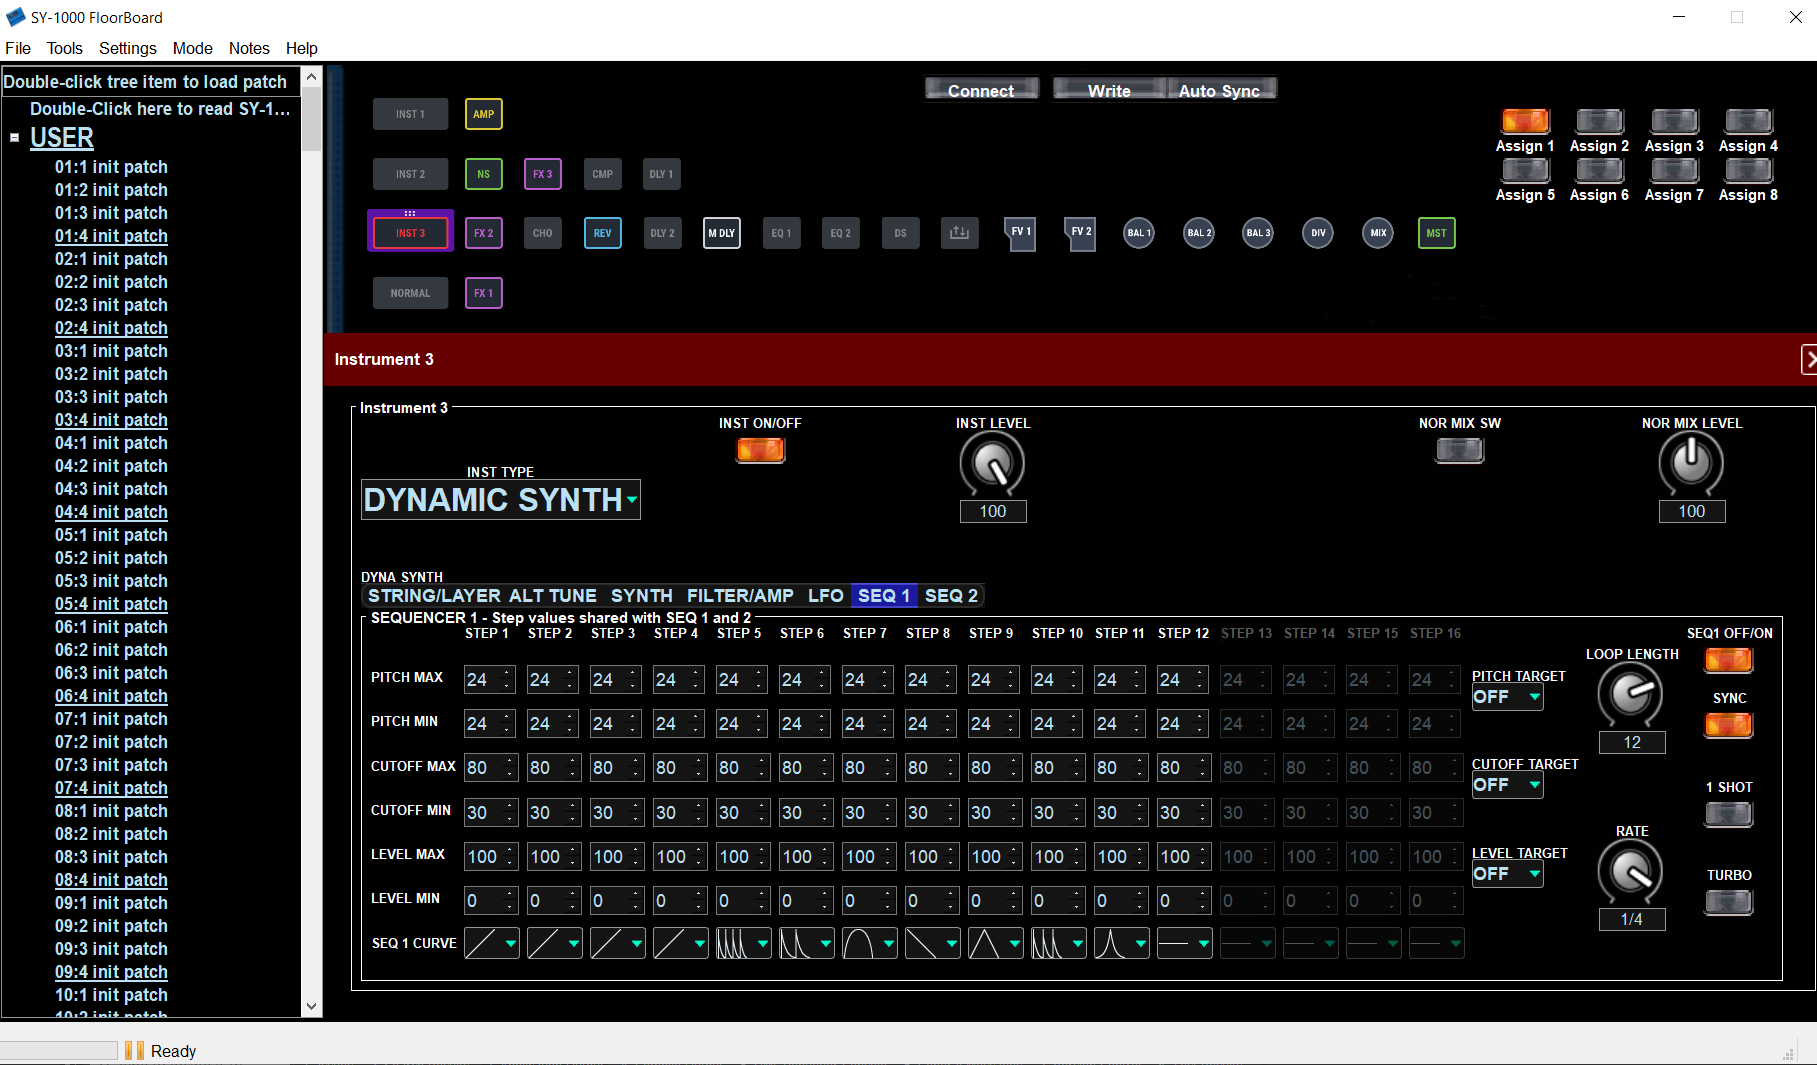Click the STEP 1 PITCH MAX field
The width and height of the screenshot is (1817, 1065).
tap(490, 679)
